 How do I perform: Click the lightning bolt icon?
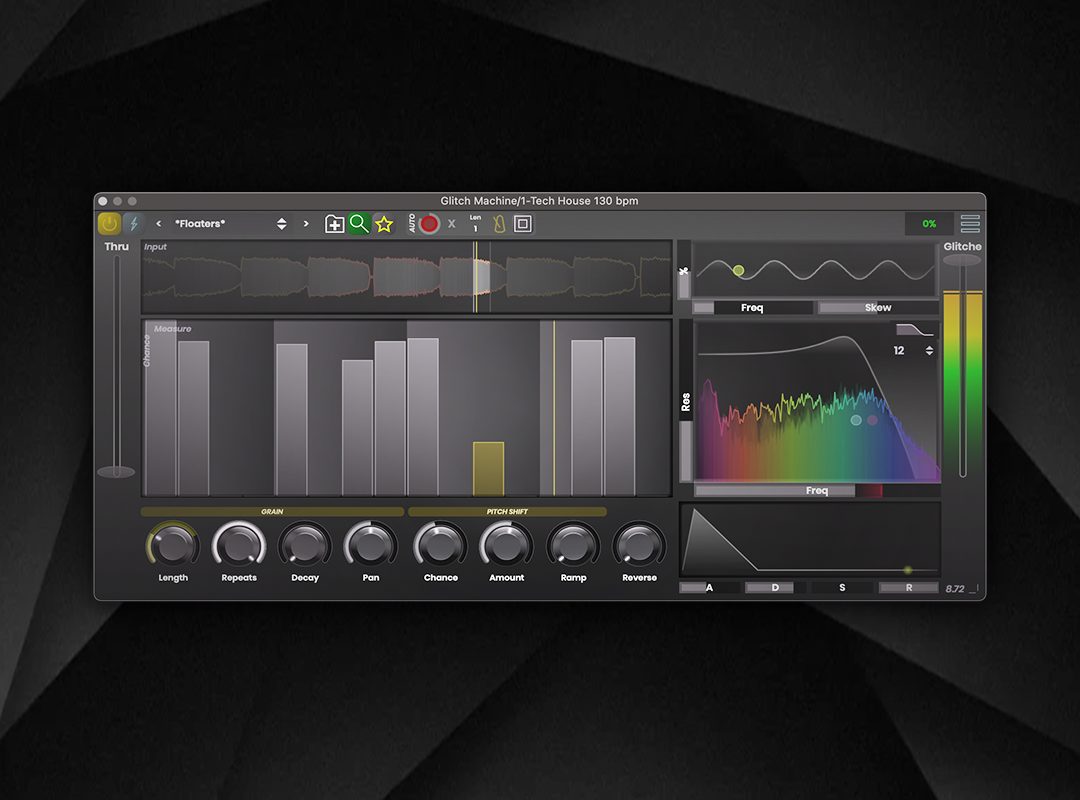point(134,223)
